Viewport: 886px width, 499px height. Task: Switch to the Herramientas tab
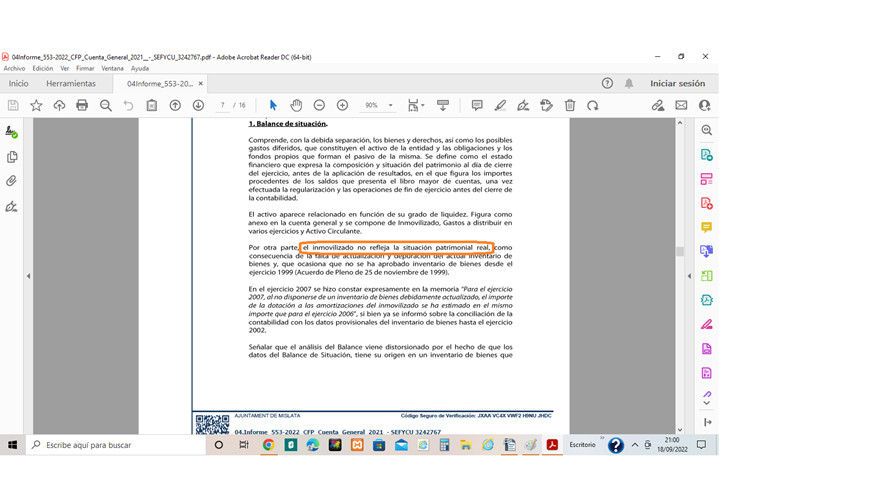tap(71, 84)
